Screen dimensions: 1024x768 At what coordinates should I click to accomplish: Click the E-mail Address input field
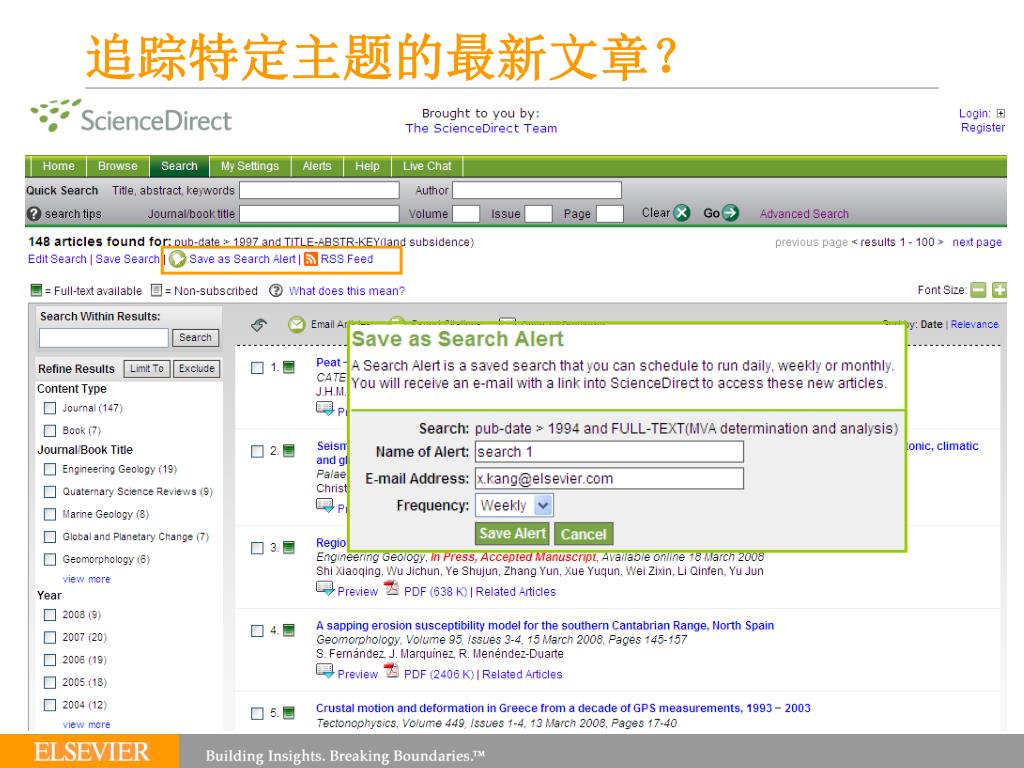[609, 478]
